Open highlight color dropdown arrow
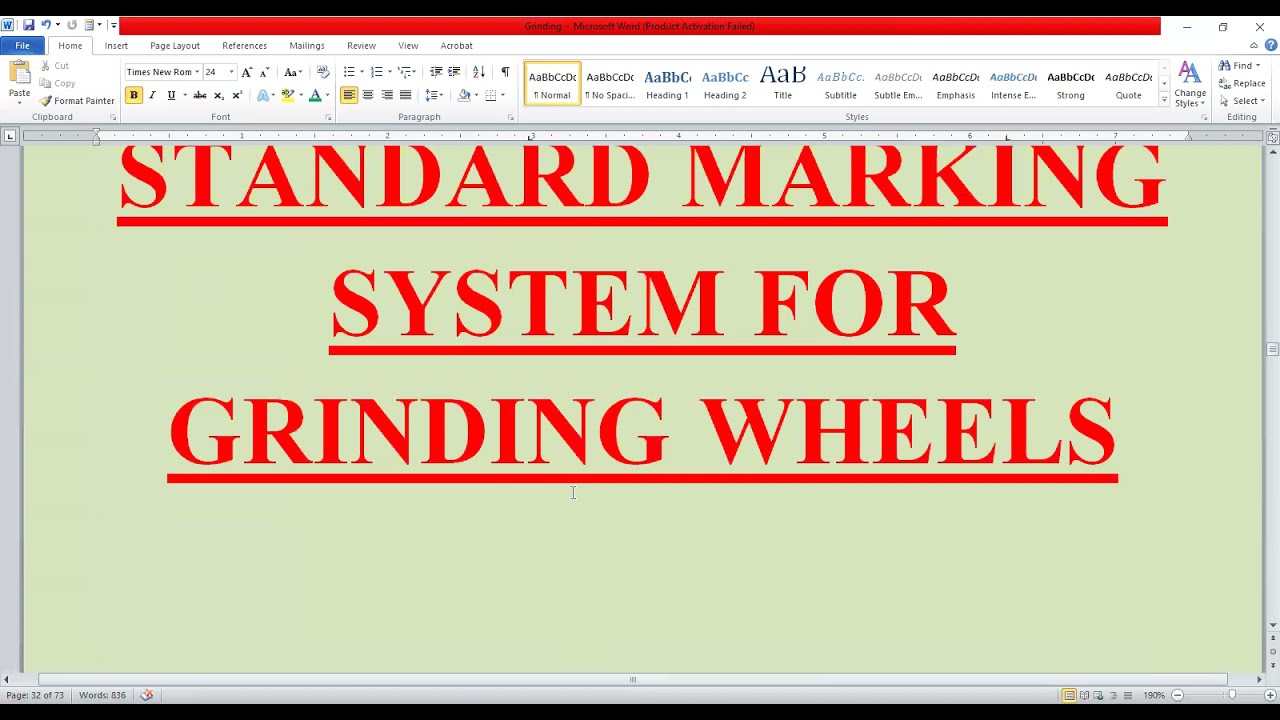Viewport: 1280px width, 720px height. coord(300,95)
